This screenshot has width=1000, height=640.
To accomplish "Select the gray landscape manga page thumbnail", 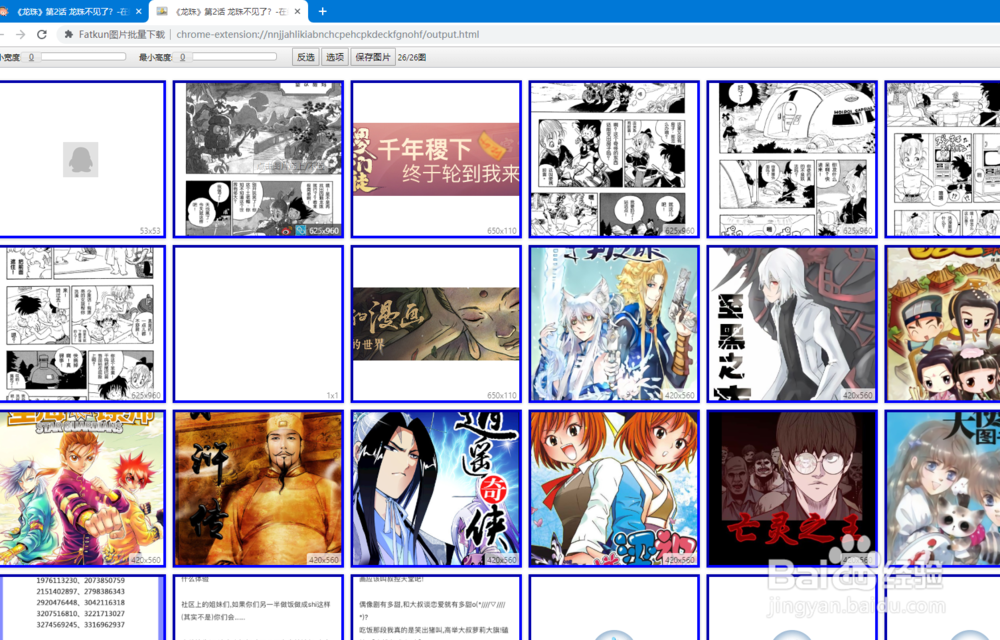I will [258, 159].
